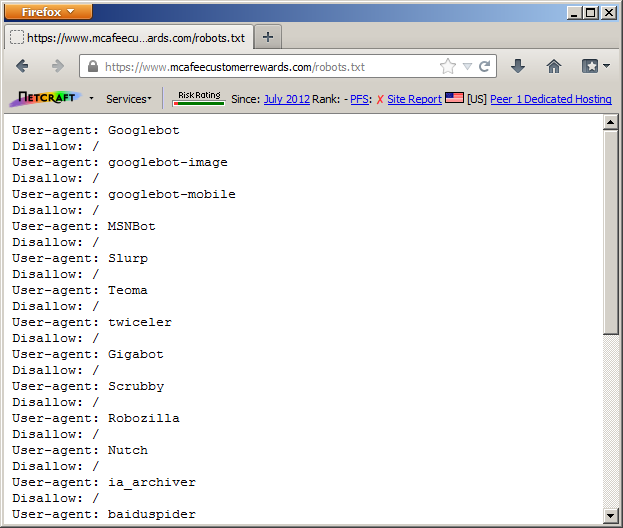Screen dimensions: 623x528
Task: Click the 'User-agent: Scrubby' line
Action: pos(88,386)
